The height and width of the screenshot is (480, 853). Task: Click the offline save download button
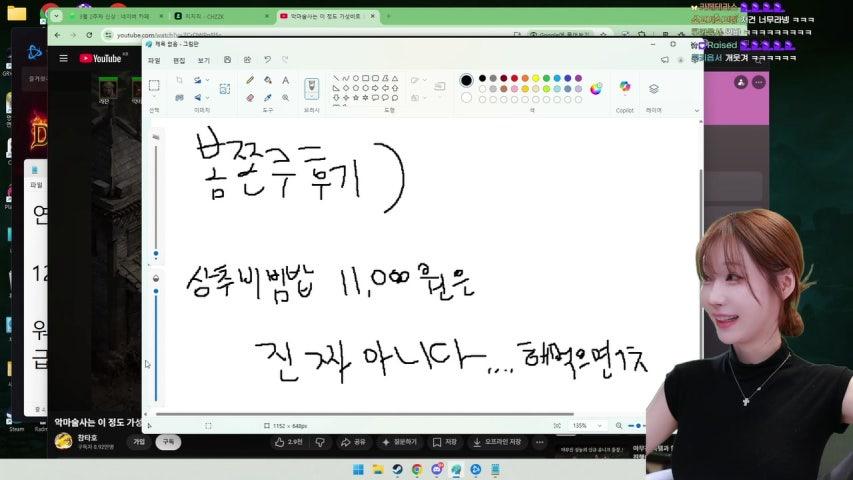click(x=497, y=442)
